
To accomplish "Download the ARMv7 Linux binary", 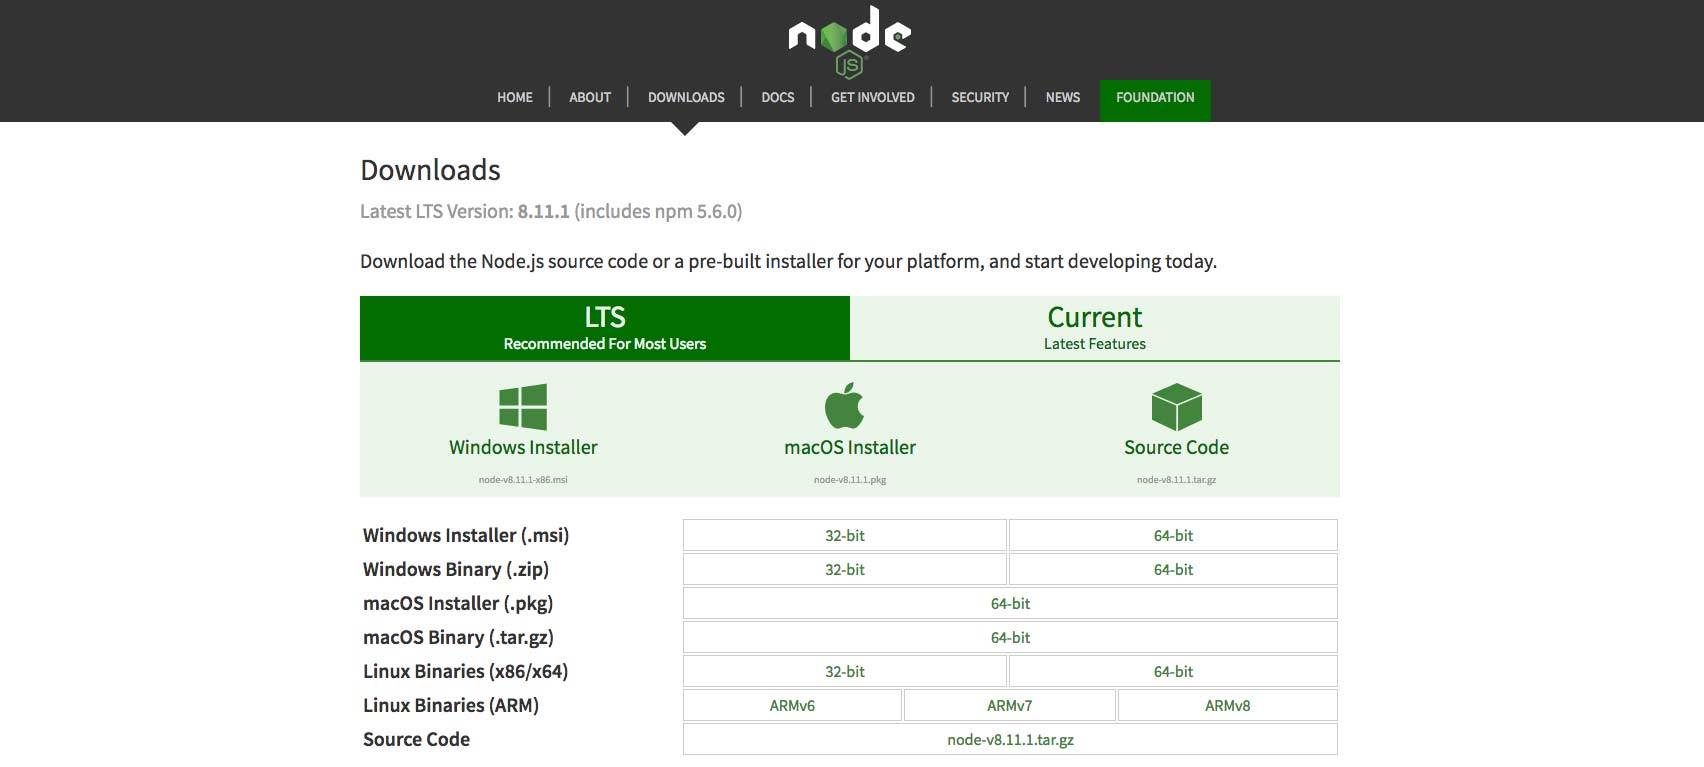I will (1010, 705).
